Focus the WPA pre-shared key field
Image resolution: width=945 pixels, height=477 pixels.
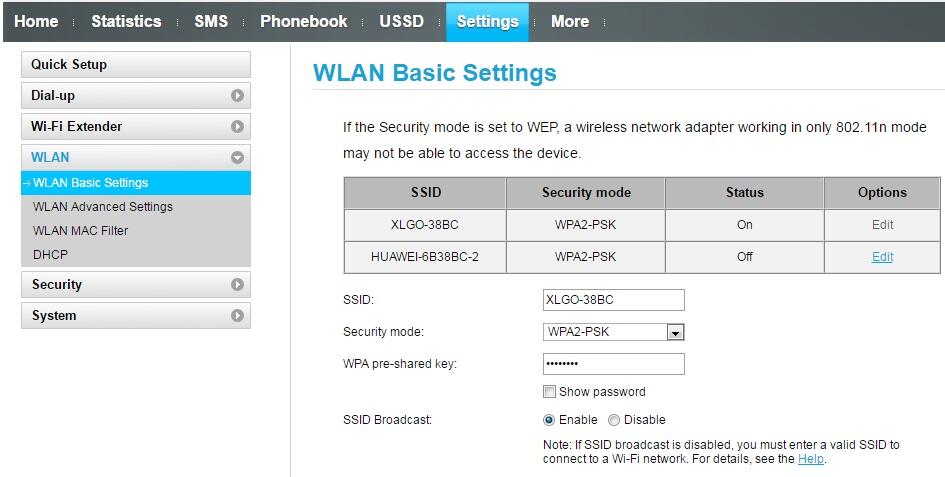[x=613, y=364]
